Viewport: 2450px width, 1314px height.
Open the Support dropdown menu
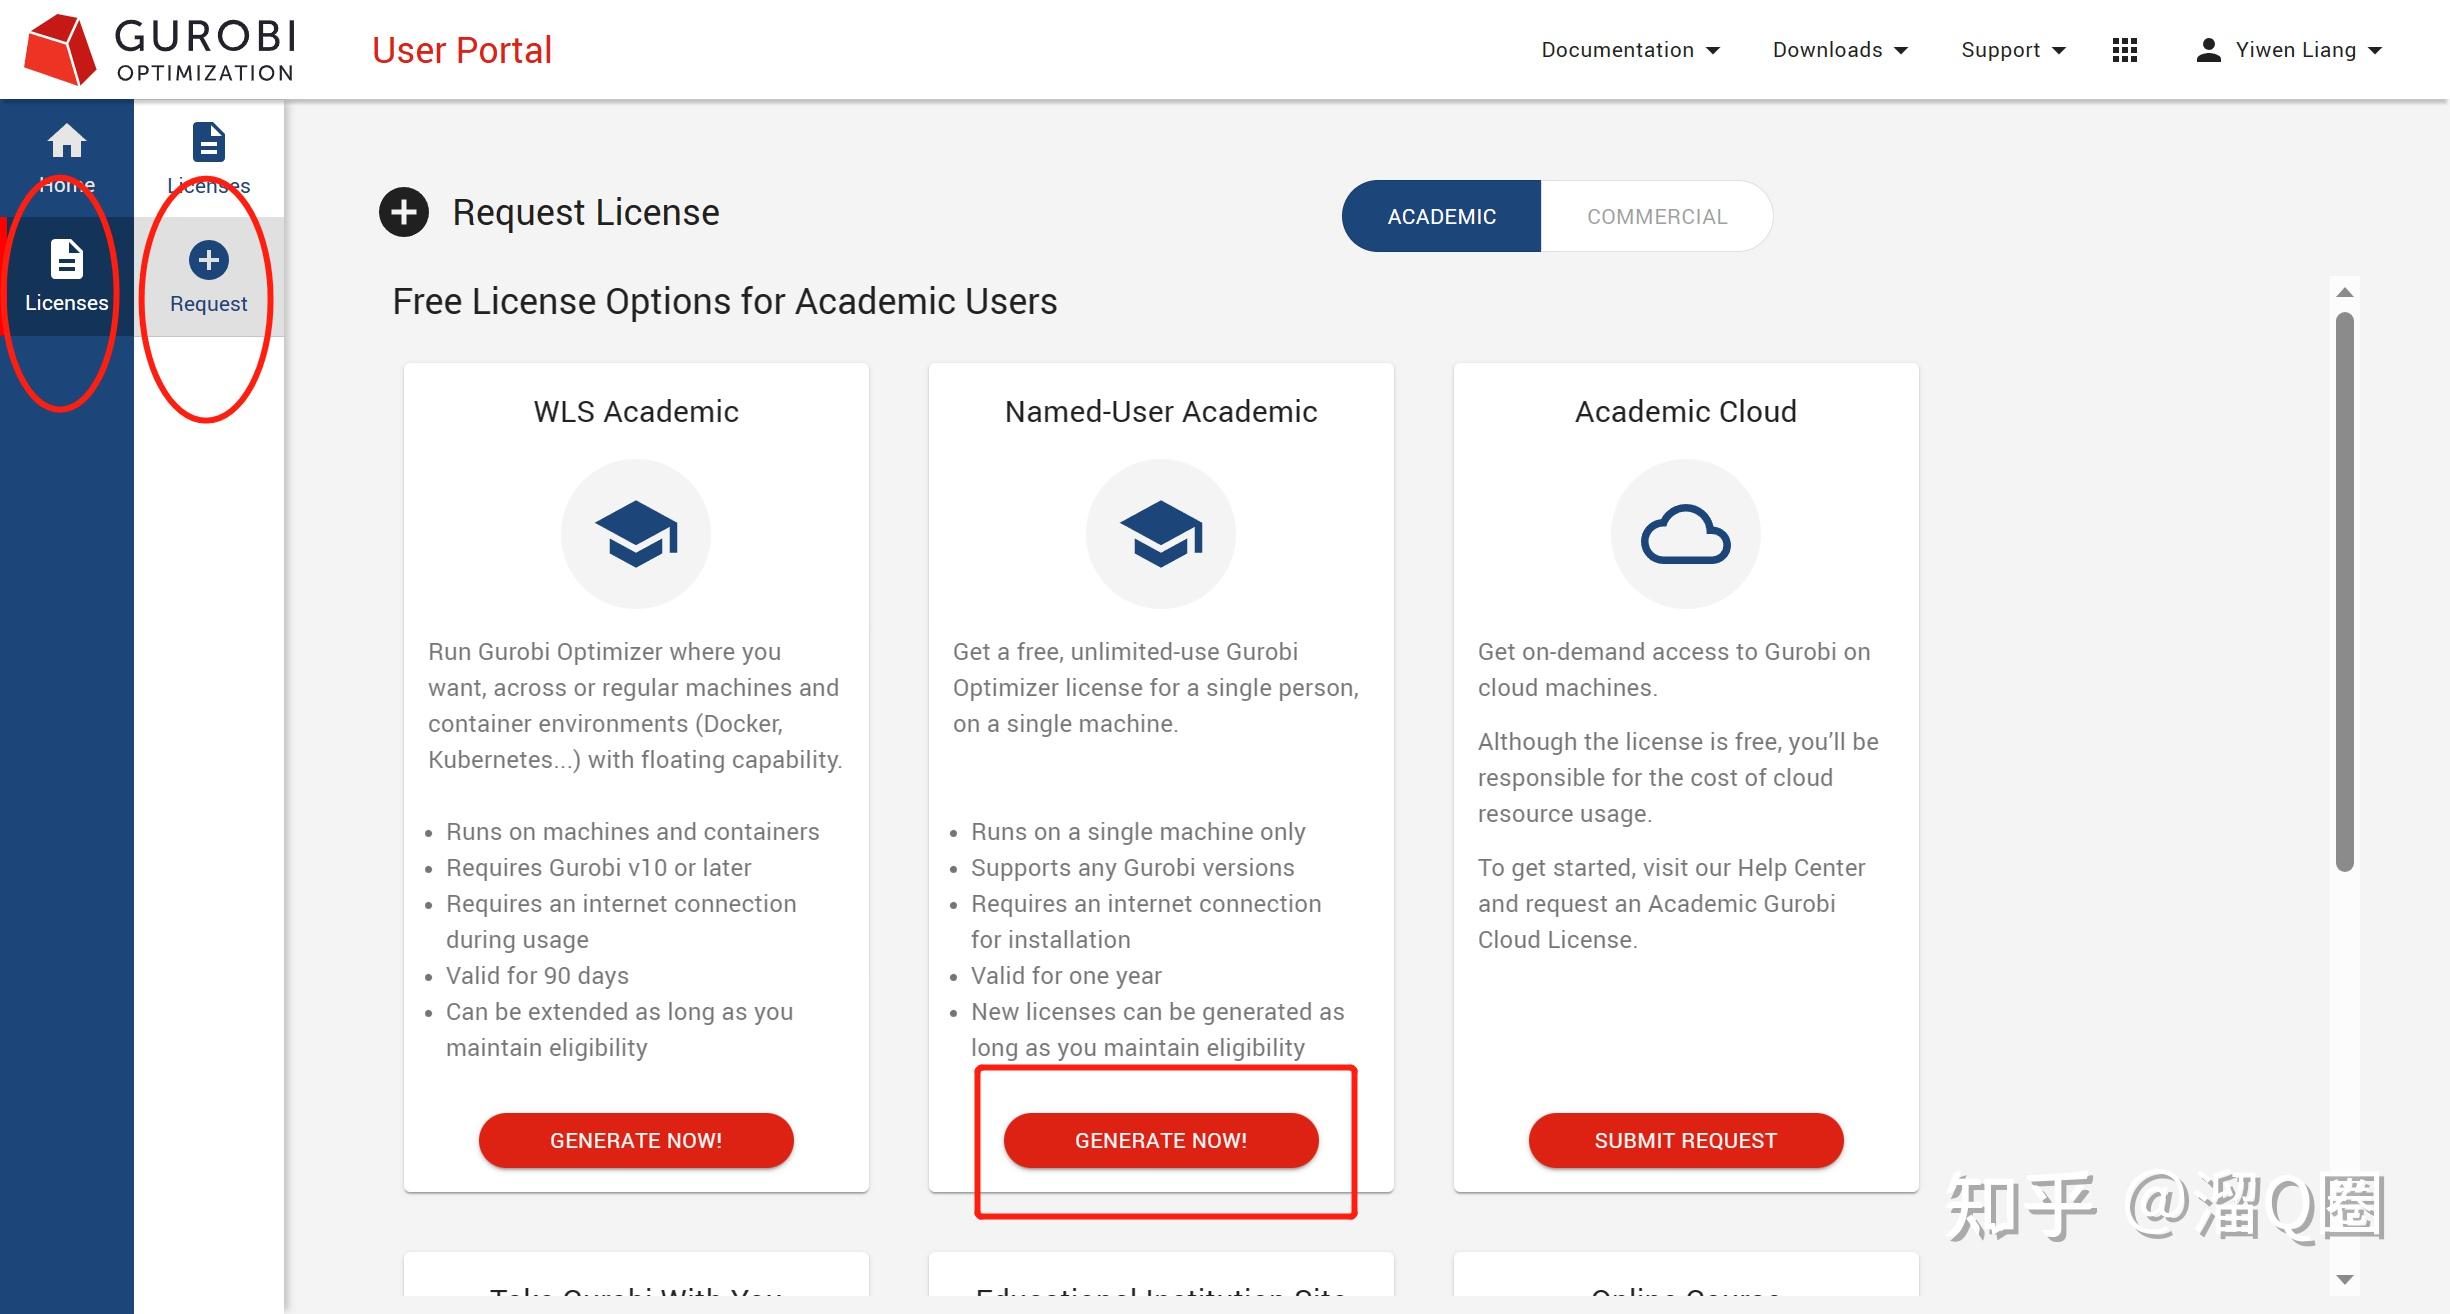pyautogui.click(x=2012, y=50)
